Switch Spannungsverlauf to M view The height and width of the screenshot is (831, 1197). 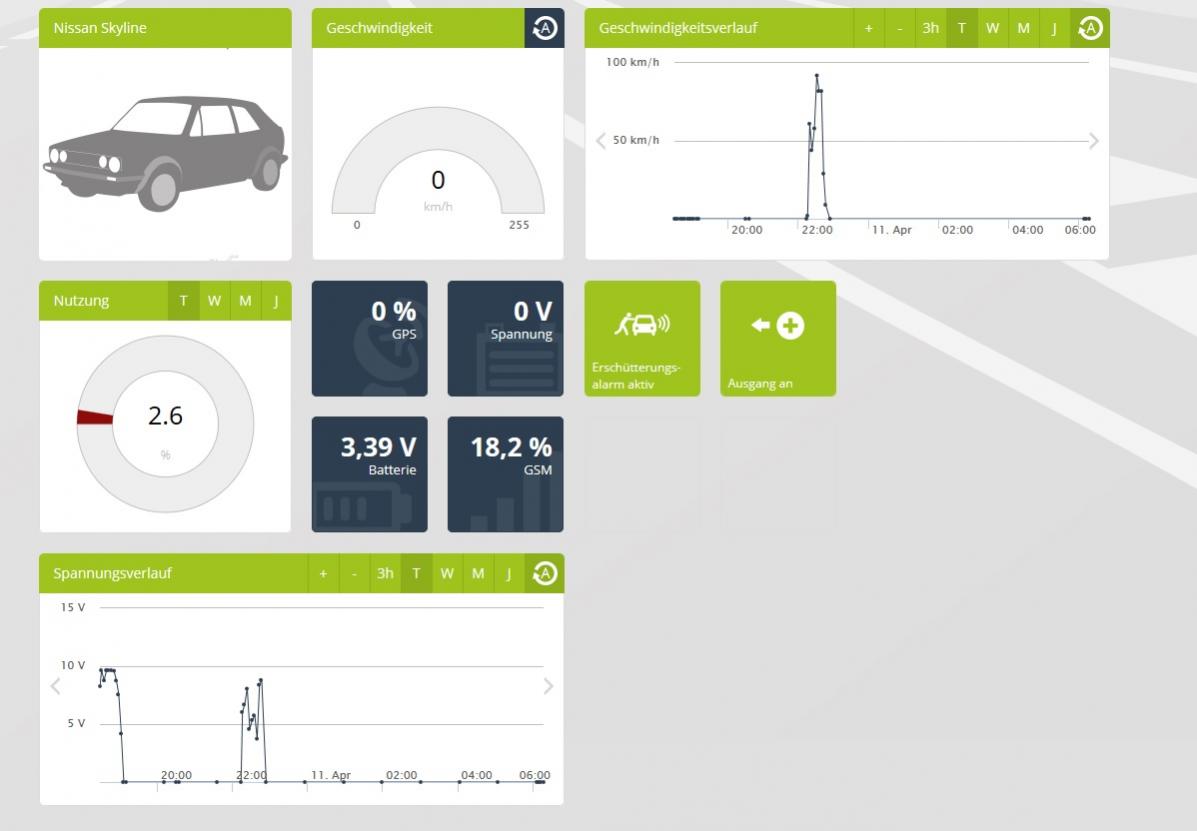click(478, 574)
